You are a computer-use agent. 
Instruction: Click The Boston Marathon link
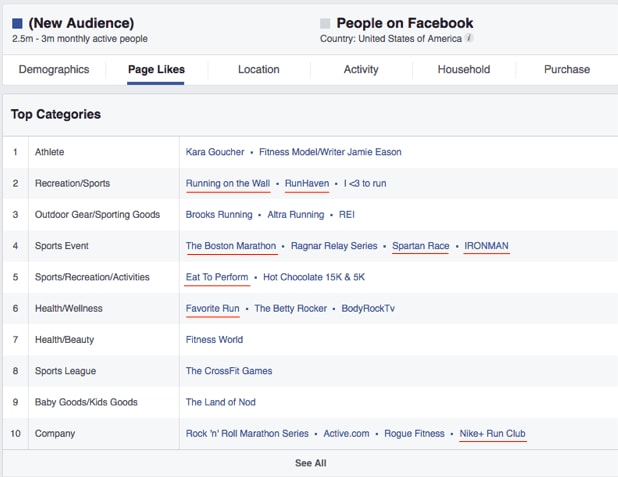coord(231,246)
